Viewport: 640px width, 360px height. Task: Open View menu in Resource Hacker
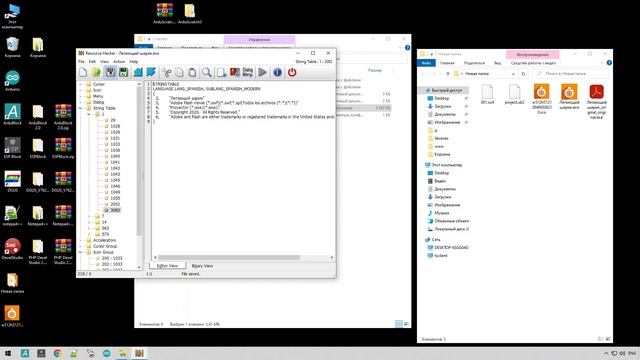pos(104,62)
